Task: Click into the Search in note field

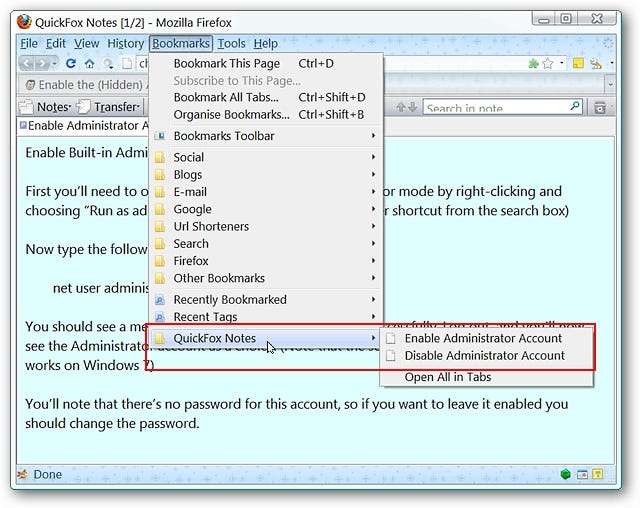Action: coord(496,107)
